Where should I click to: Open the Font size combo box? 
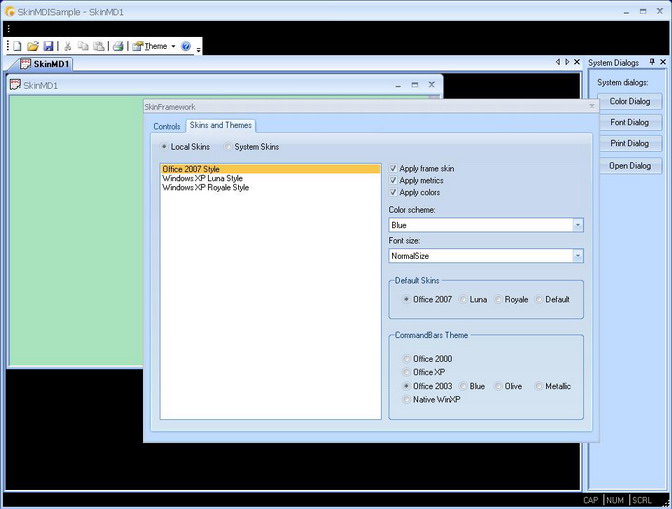coord(577,256)
